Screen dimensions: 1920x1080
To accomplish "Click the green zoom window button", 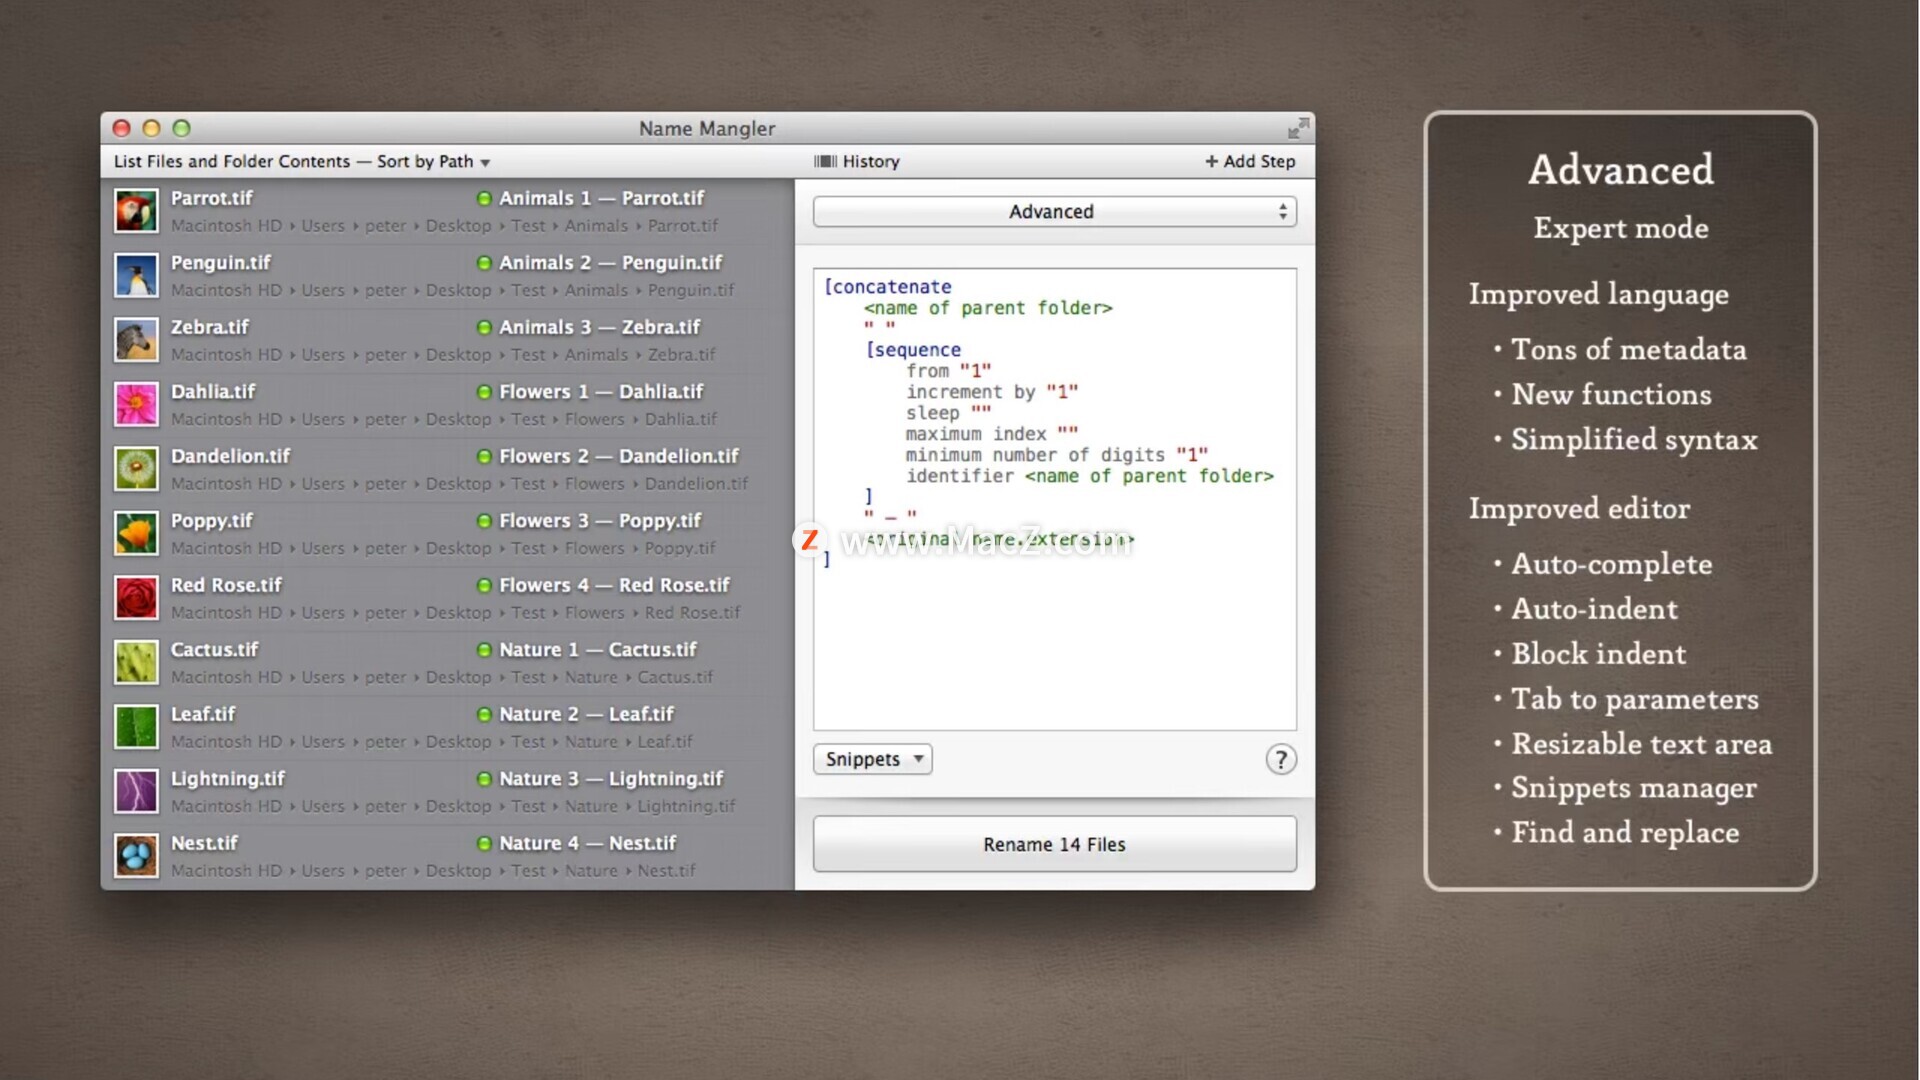I will point(181,128).
